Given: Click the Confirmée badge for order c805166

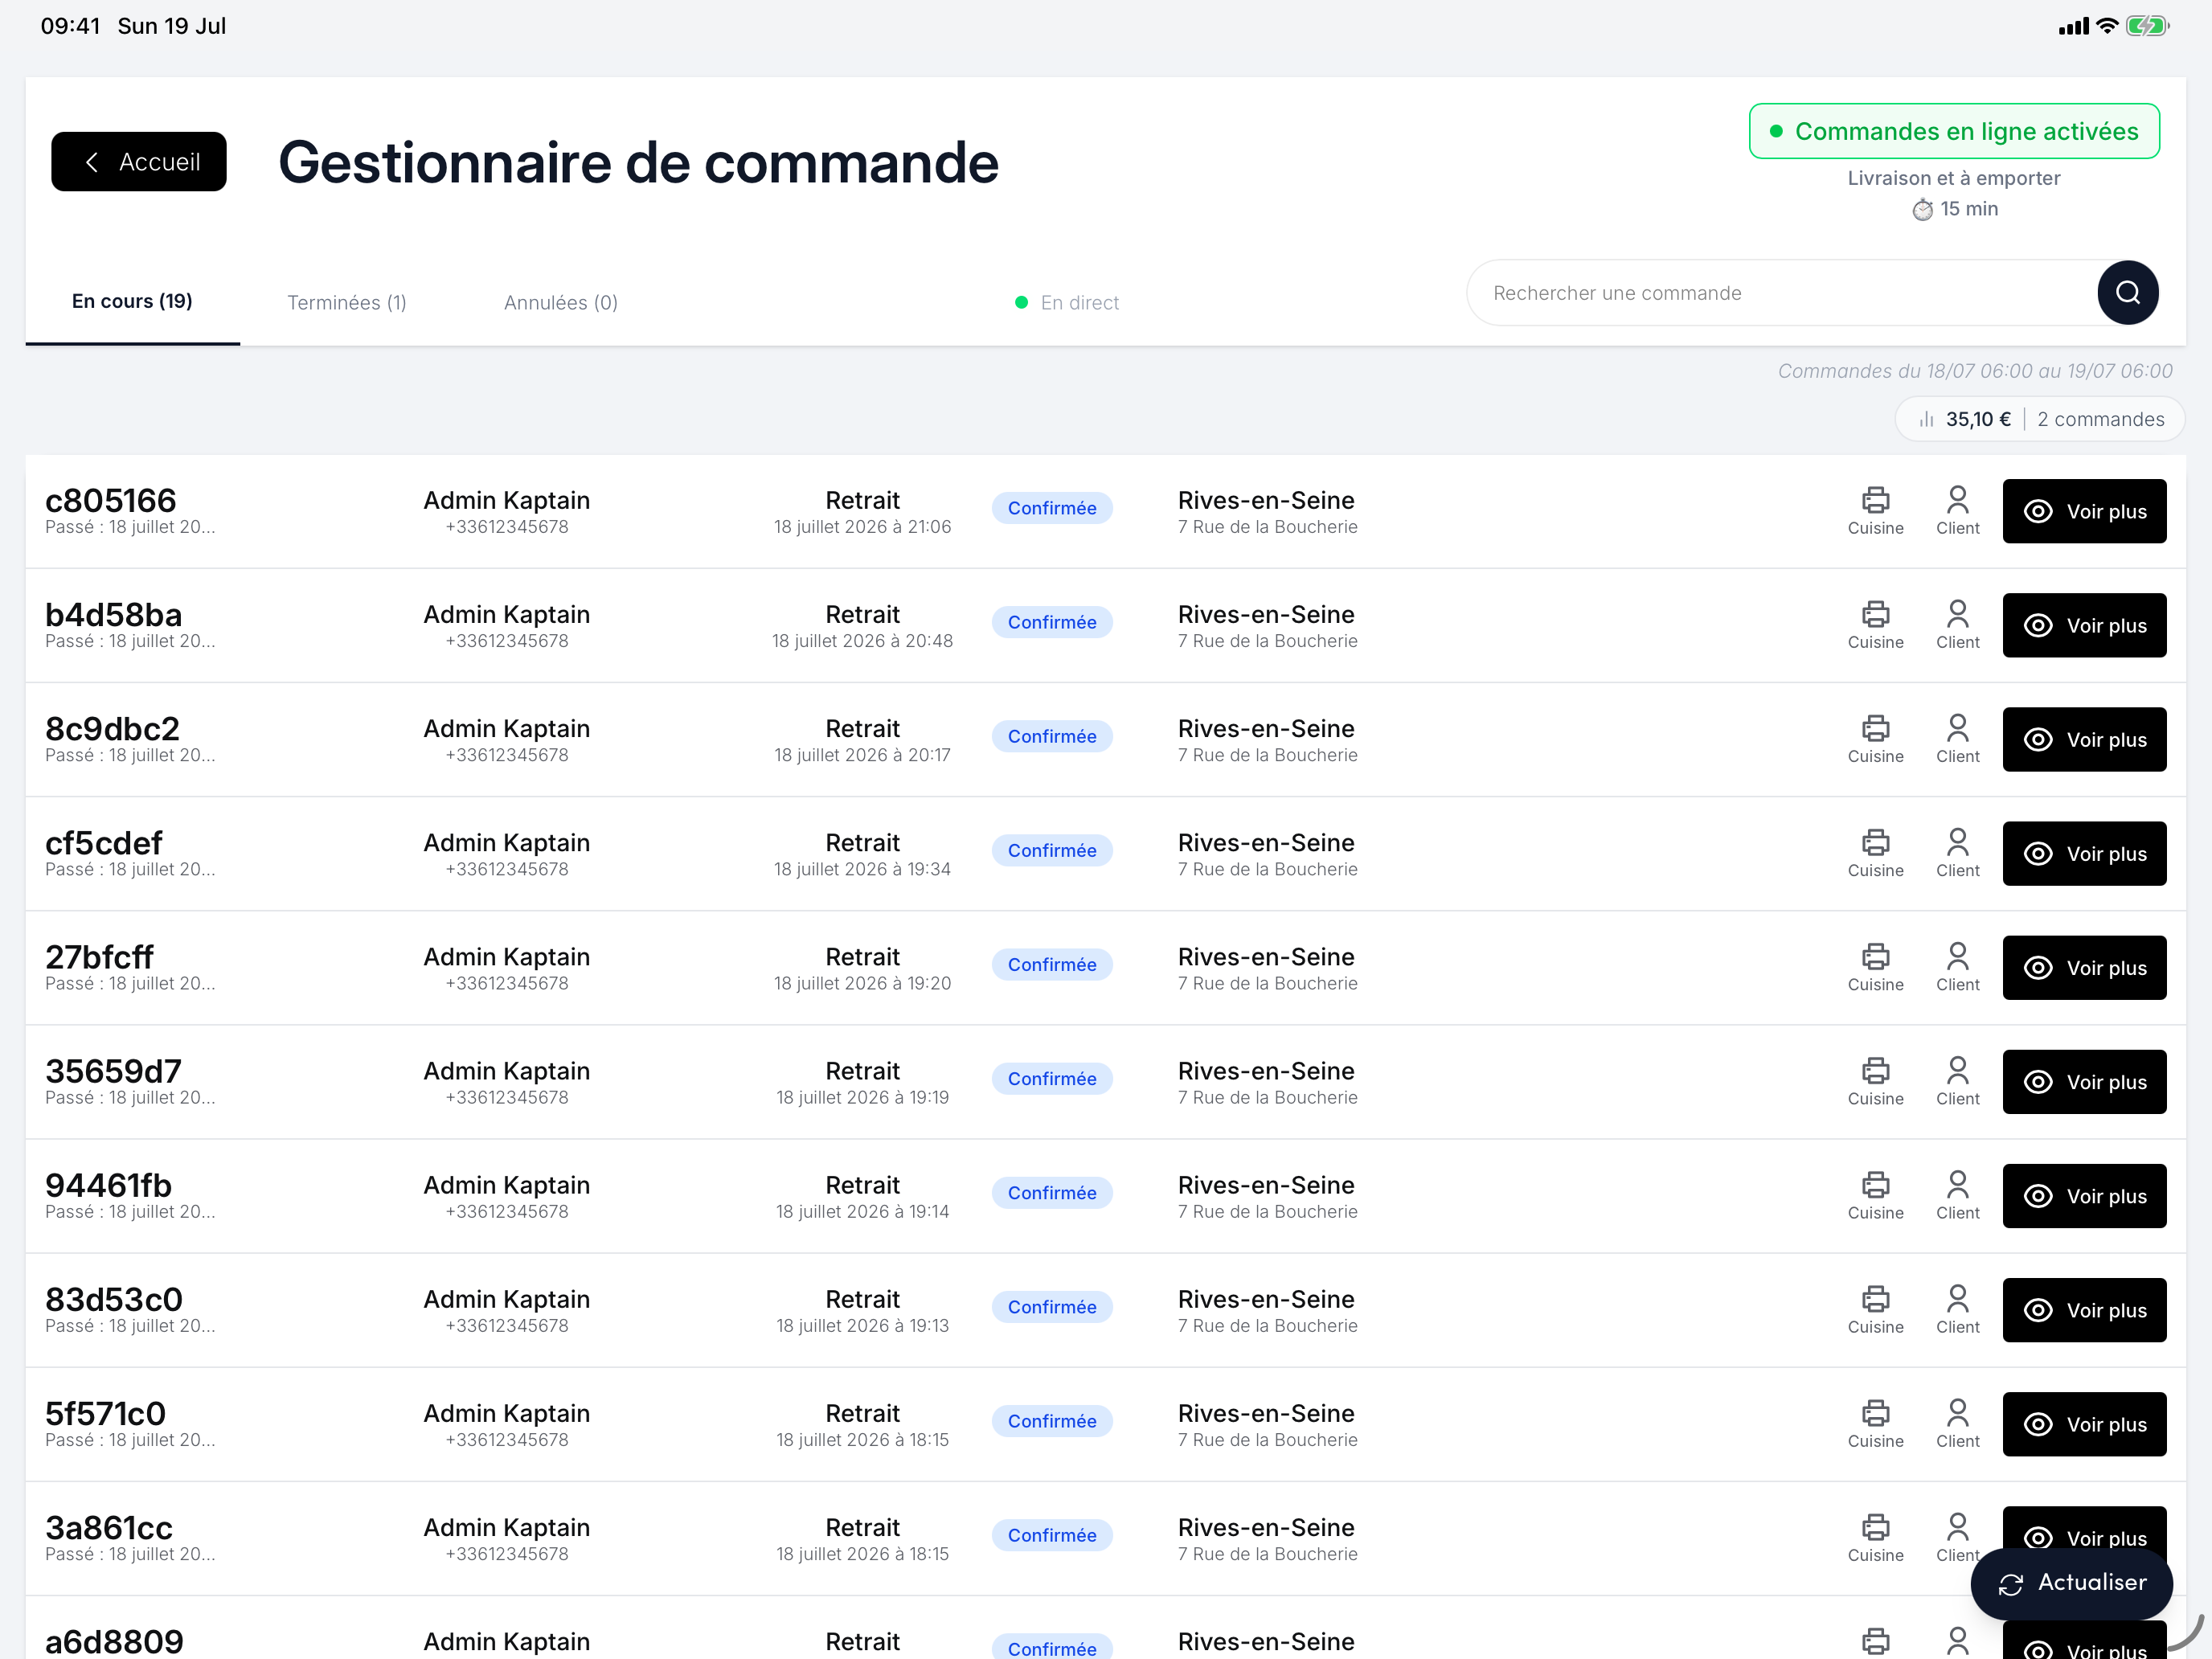Looking at the screenshot, I should (1051, 508).
